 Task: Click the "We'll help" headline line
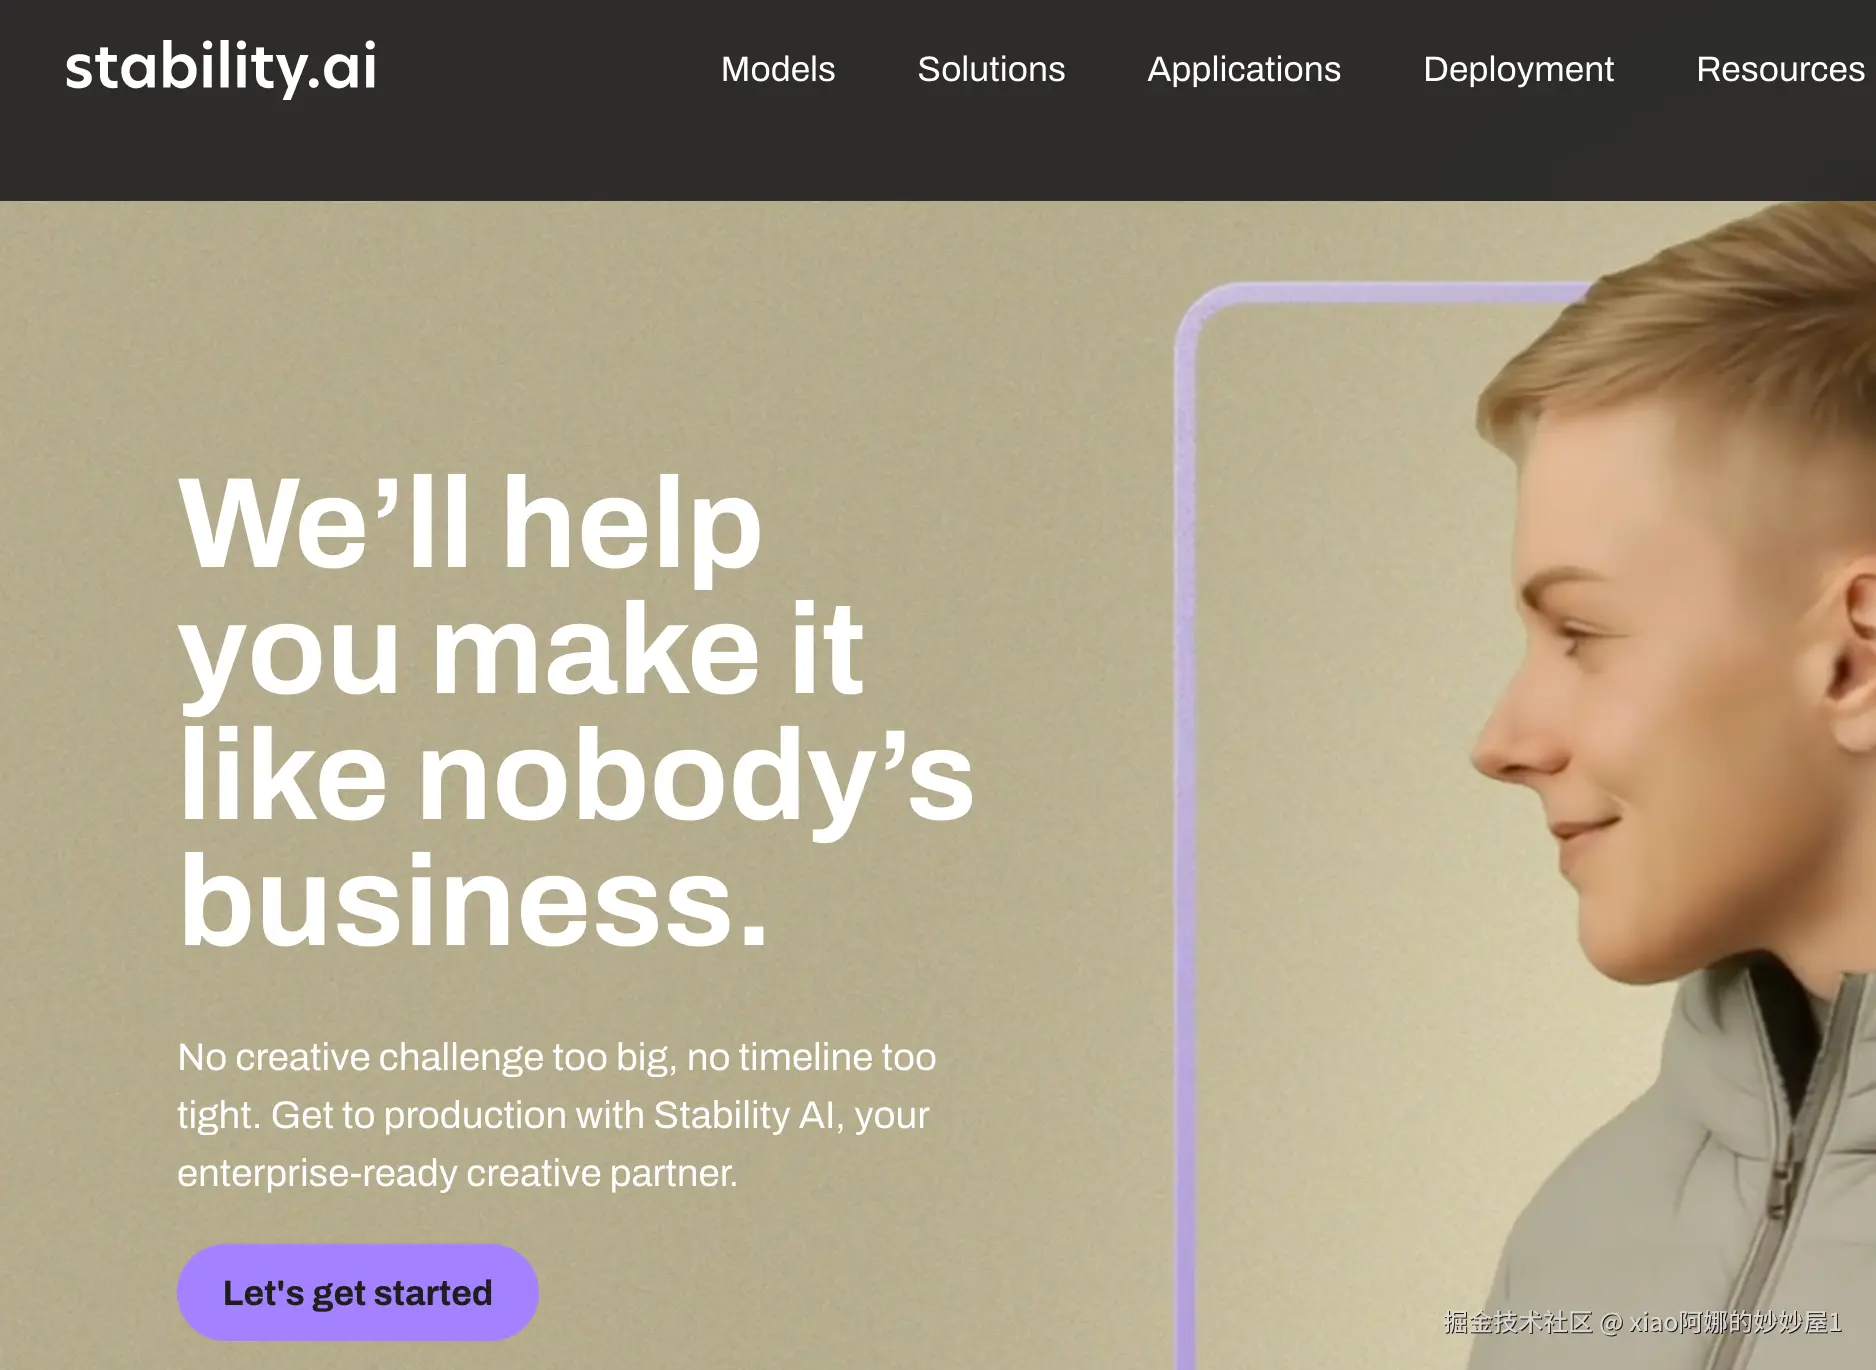(x=470, y=524)
